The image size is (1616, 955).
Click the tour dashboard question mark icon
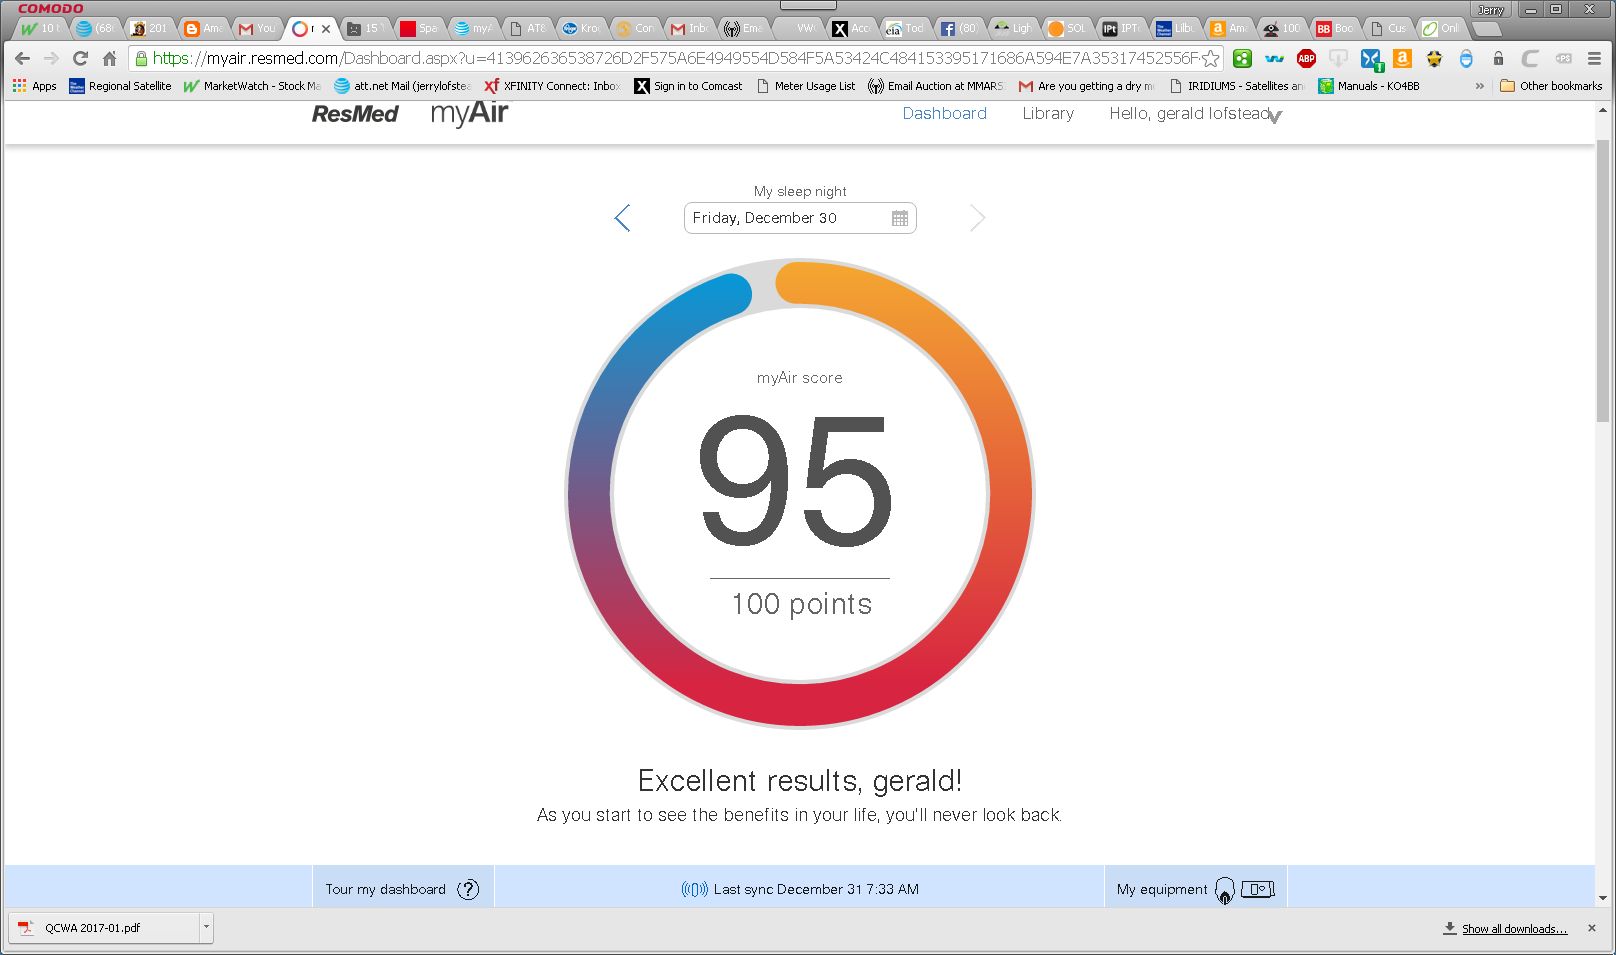pos(468,889)
